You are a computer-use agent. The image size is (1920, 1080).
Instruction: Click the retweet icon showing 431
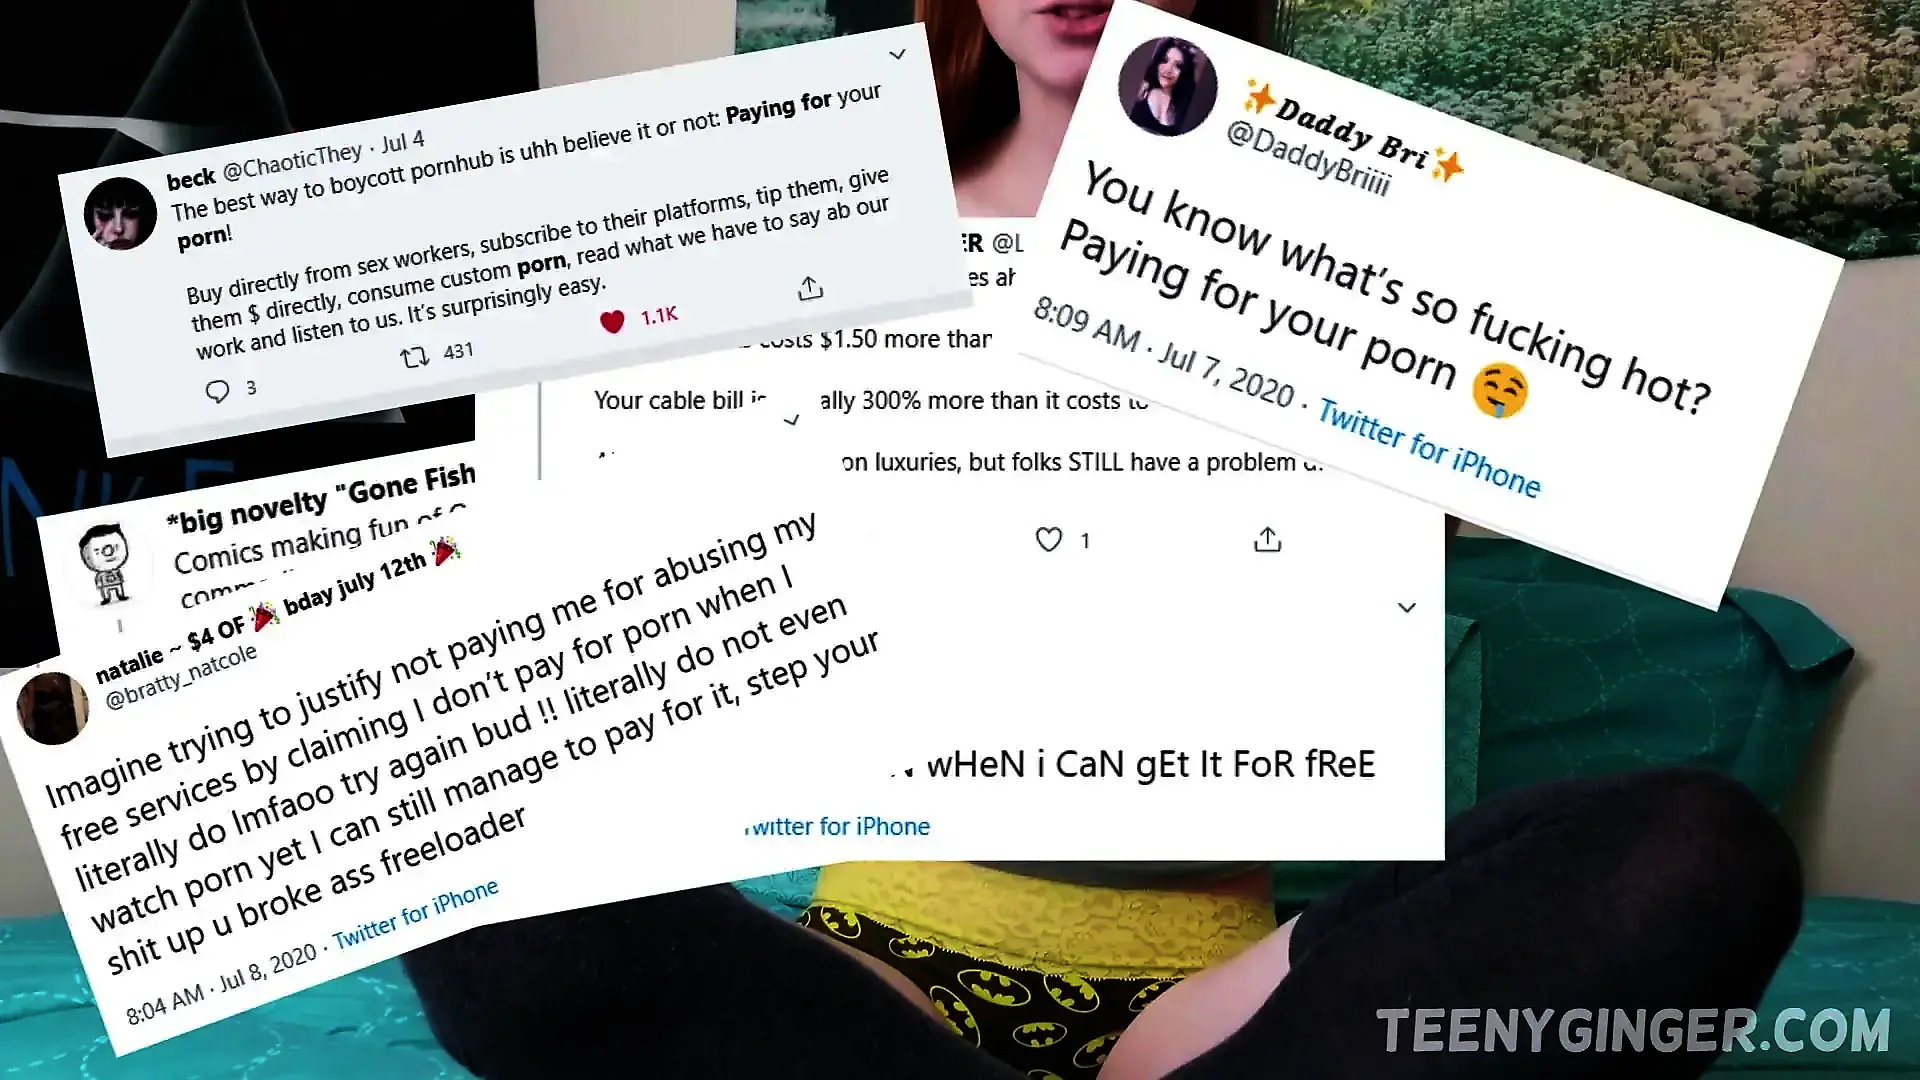pos(415,357)
